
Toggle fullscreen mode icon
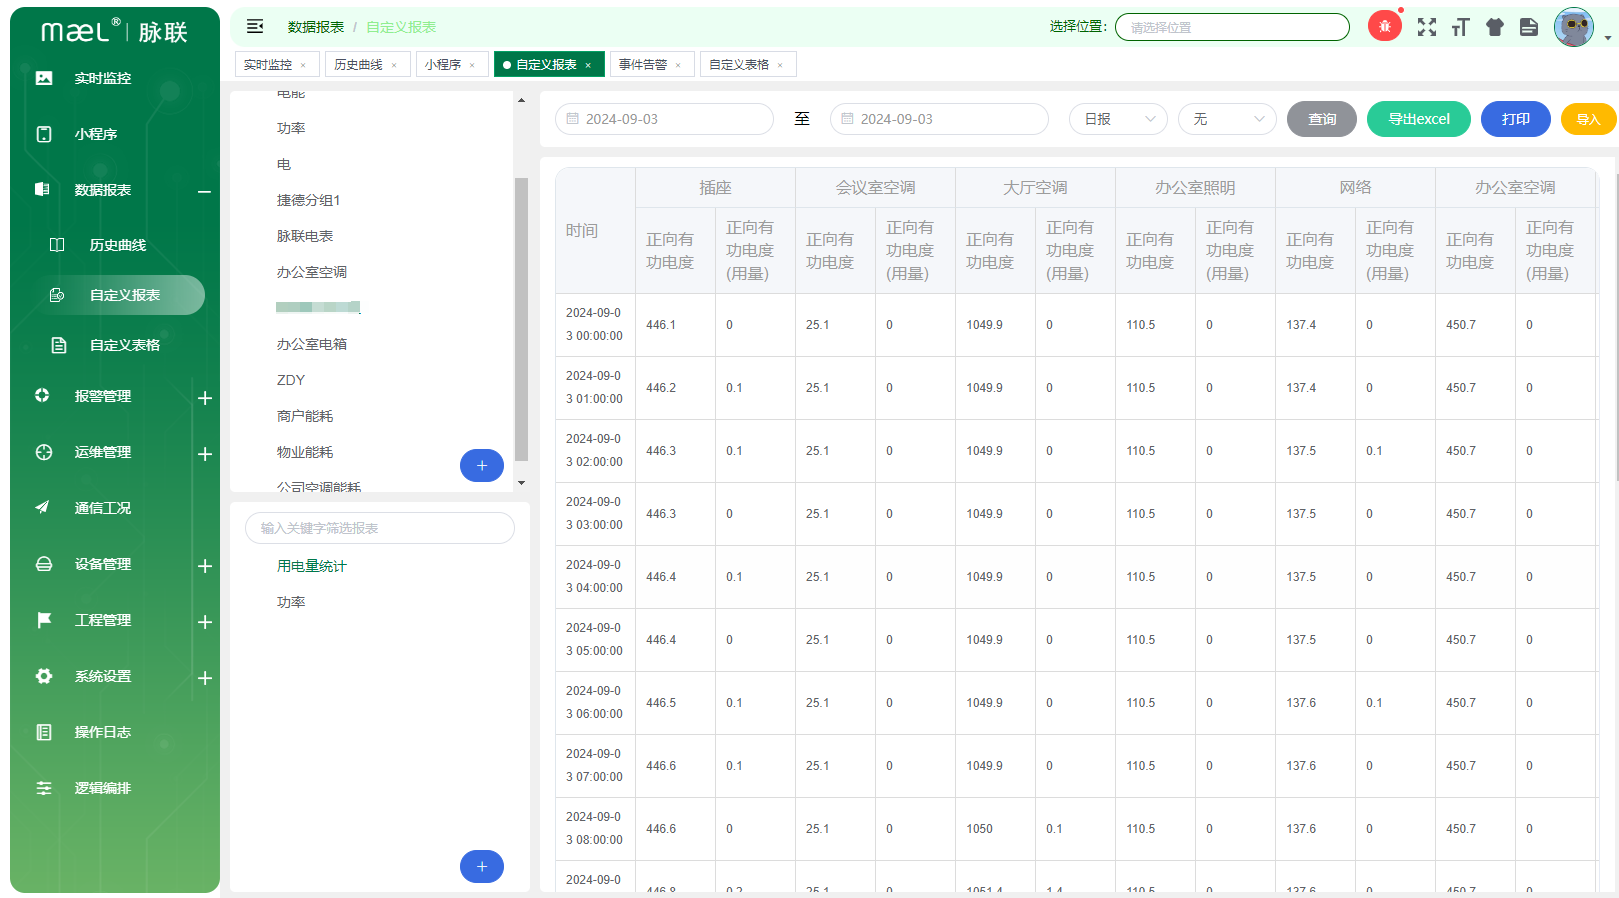pos(1427,27)
